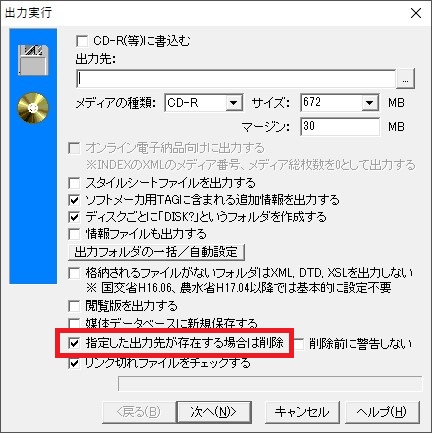The height and width of the screenshot is (433, 432).
Task: Check 閲覧版を出力する option
Action: click(x=74, y=306)
